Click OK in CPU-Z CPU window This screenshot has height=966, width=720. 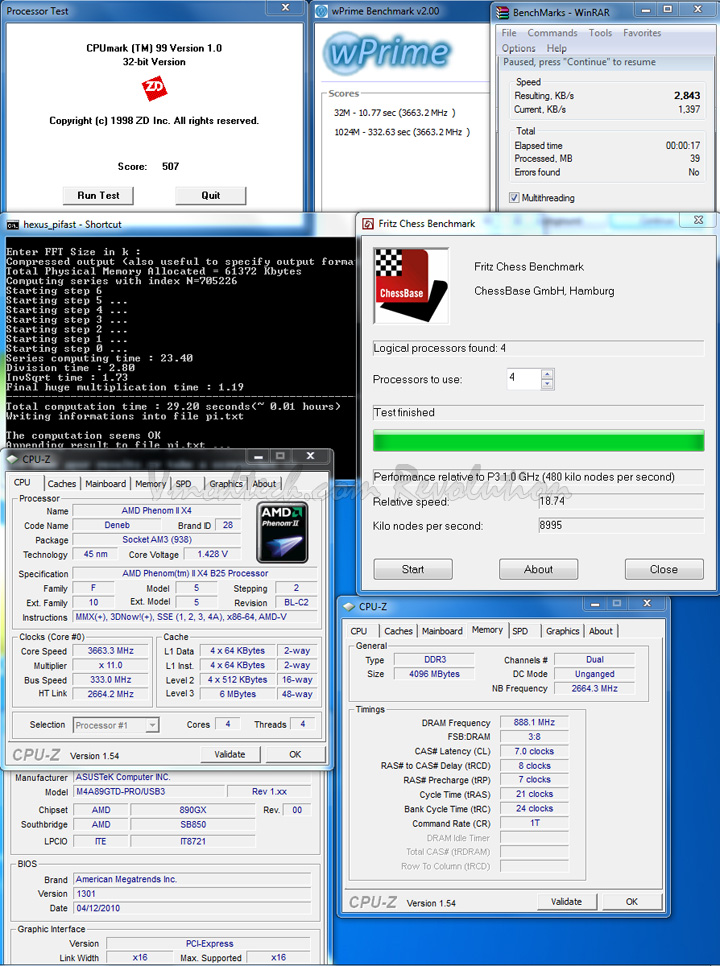[295, 754]
